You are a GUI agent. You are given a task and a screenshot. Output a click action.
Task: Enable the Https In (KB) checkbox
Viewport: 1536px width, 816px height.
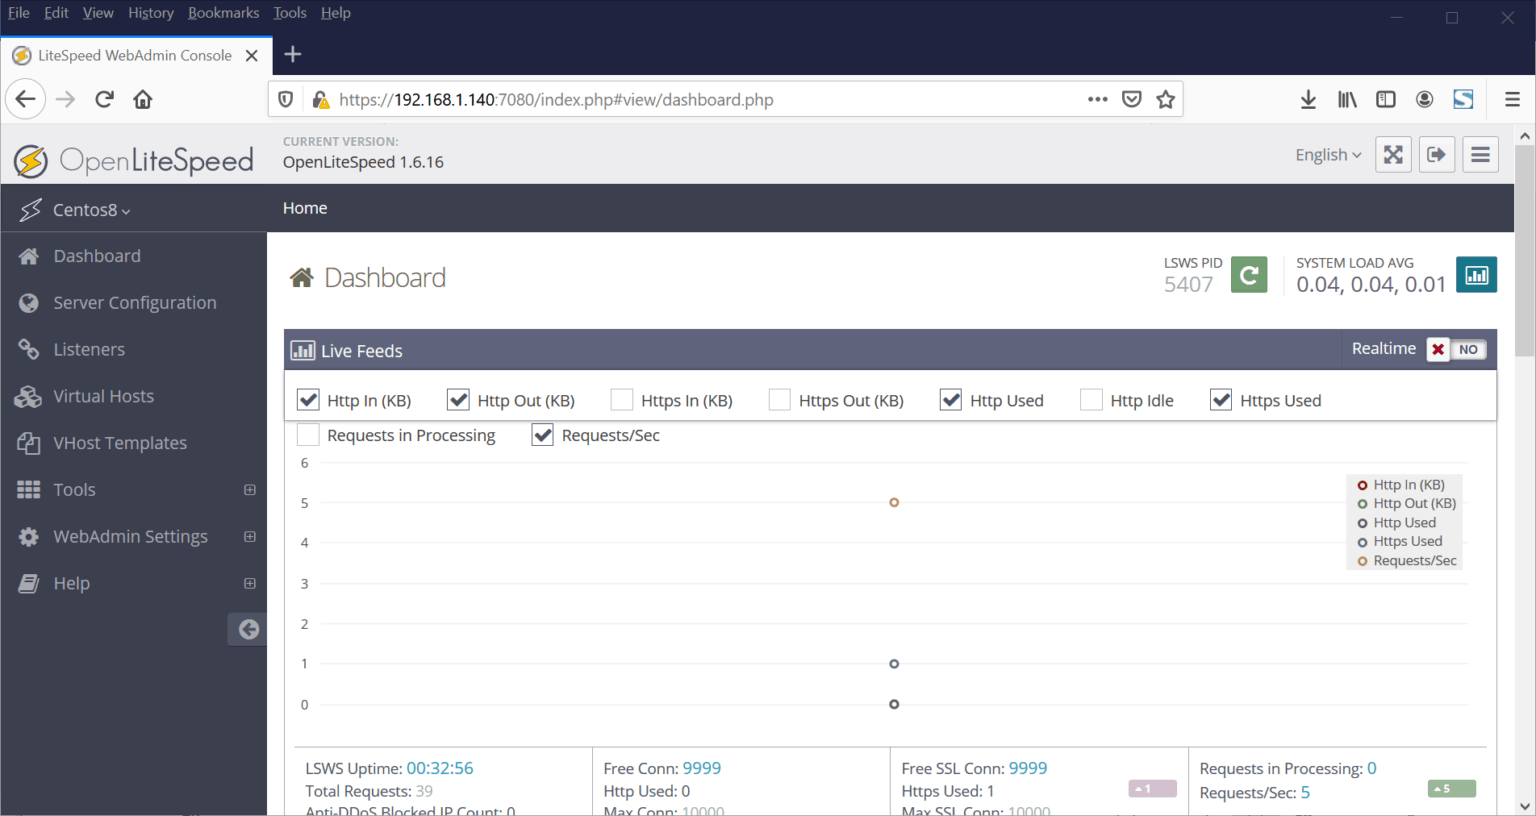coord(622,400)
